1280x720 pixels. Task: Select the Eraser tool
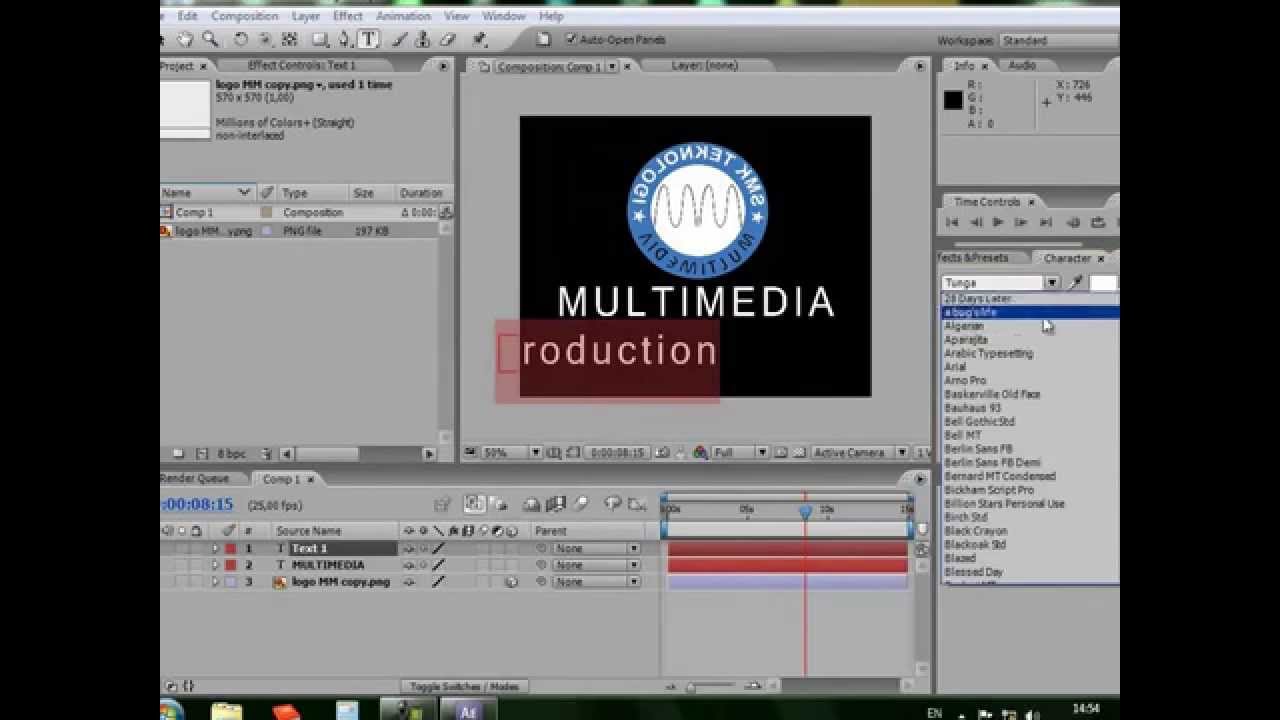click(x=447, y=39)
